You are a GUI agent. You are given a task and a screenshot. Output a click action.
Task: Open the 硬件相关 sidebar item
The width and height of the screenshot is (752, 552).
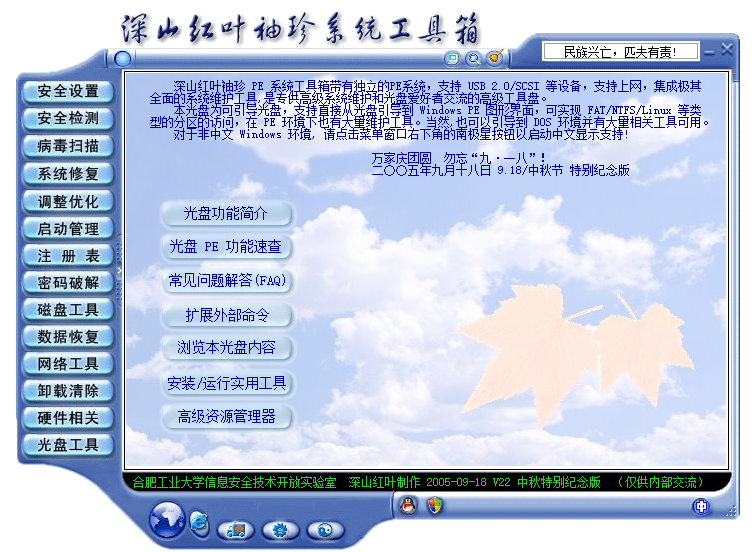68,418
